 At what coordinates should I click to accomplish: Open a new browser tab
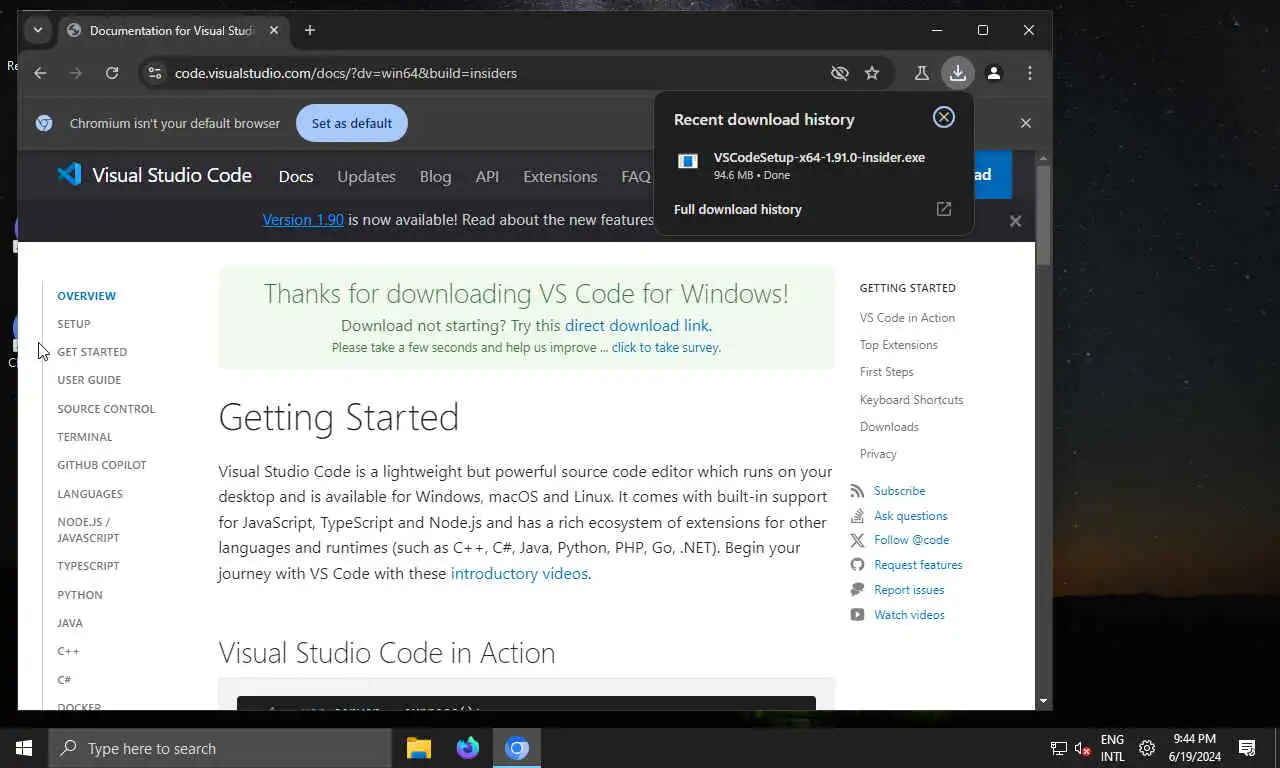pos(310,30)
